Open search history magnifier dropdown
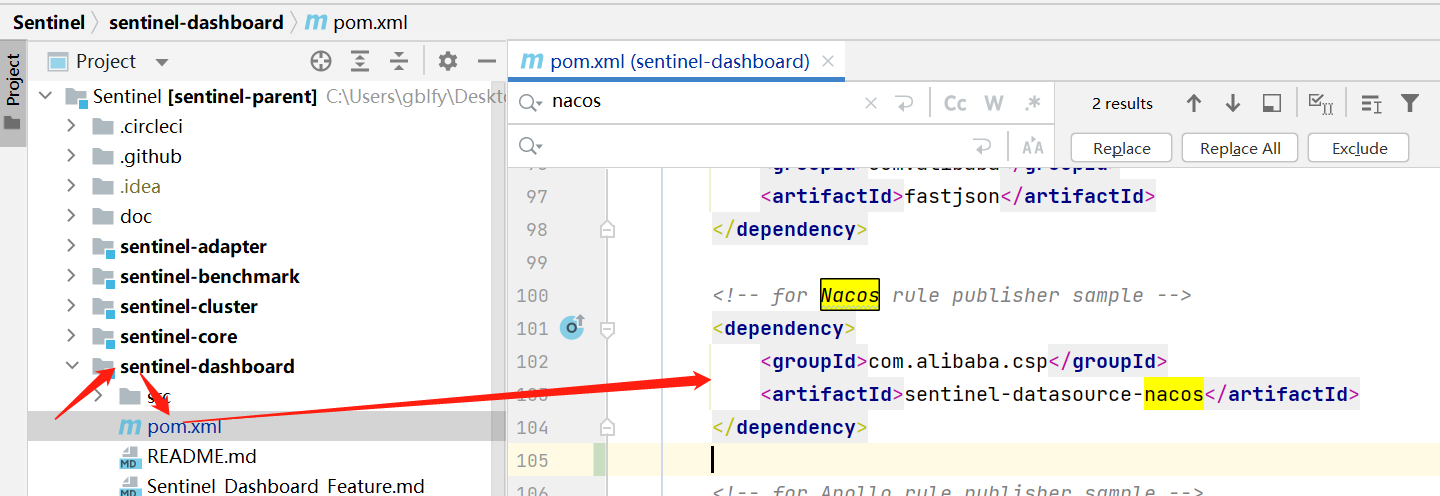Image resolution: width=1440 pixels, height=496 pixels. (530, 102)
